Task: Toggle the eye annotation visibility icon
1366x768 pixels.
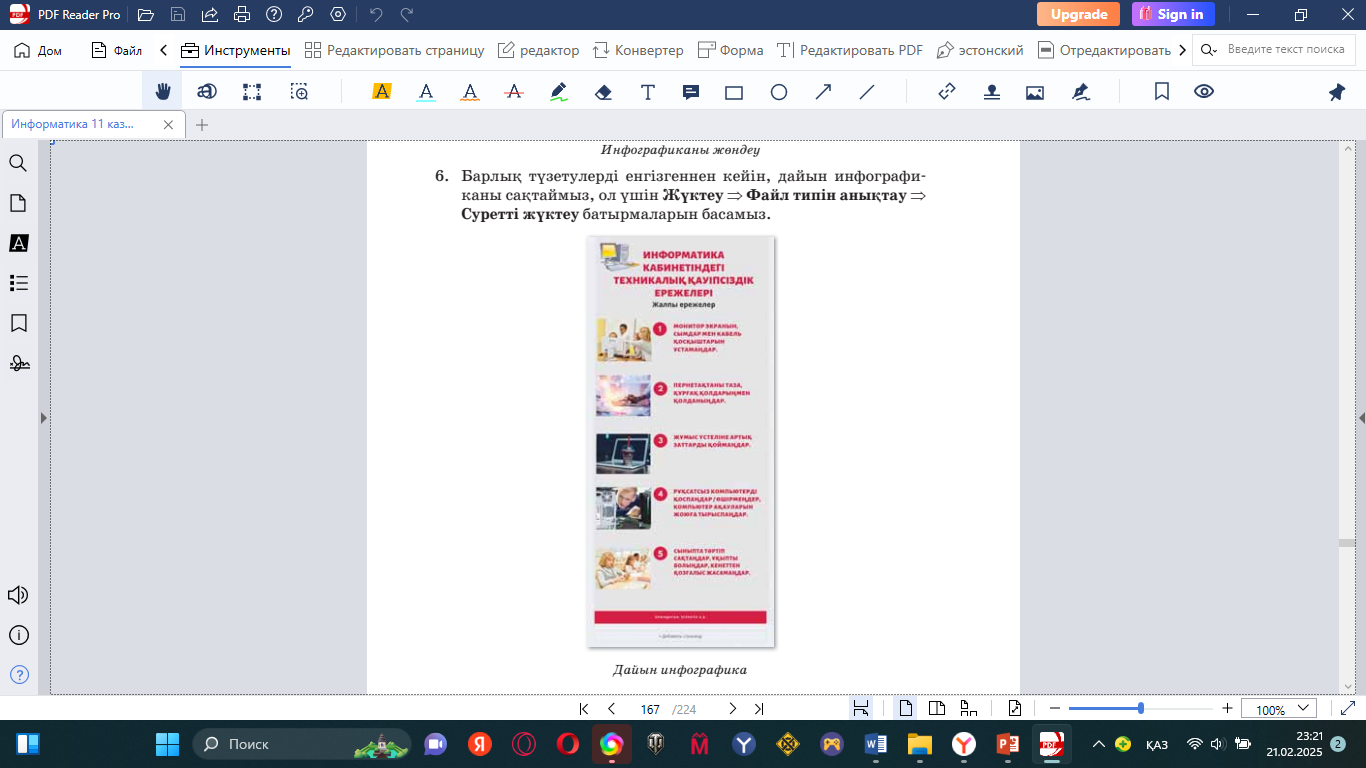Action: pyautogui.click(x=1204, y=92)
